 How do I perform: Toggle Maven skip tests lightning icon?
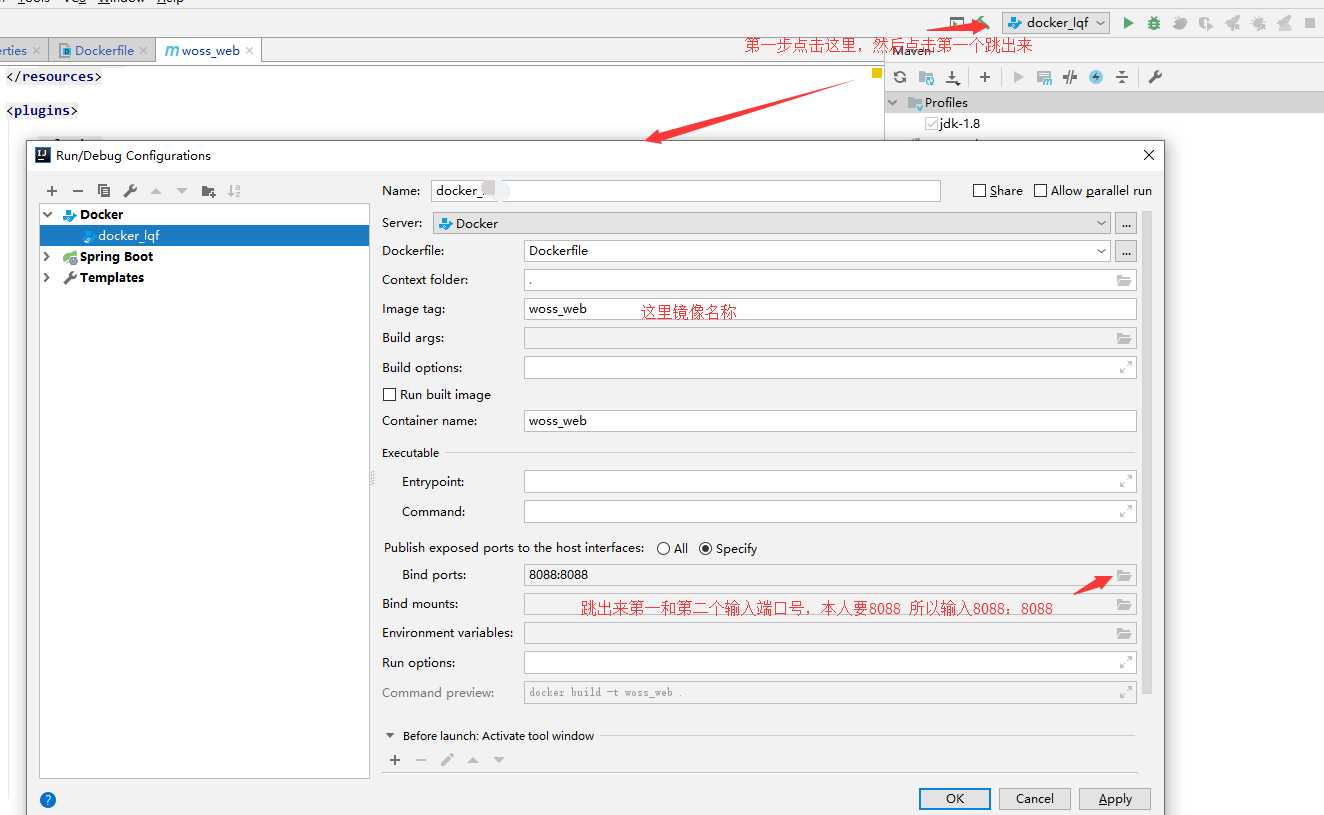click(x=1096, y=77)
